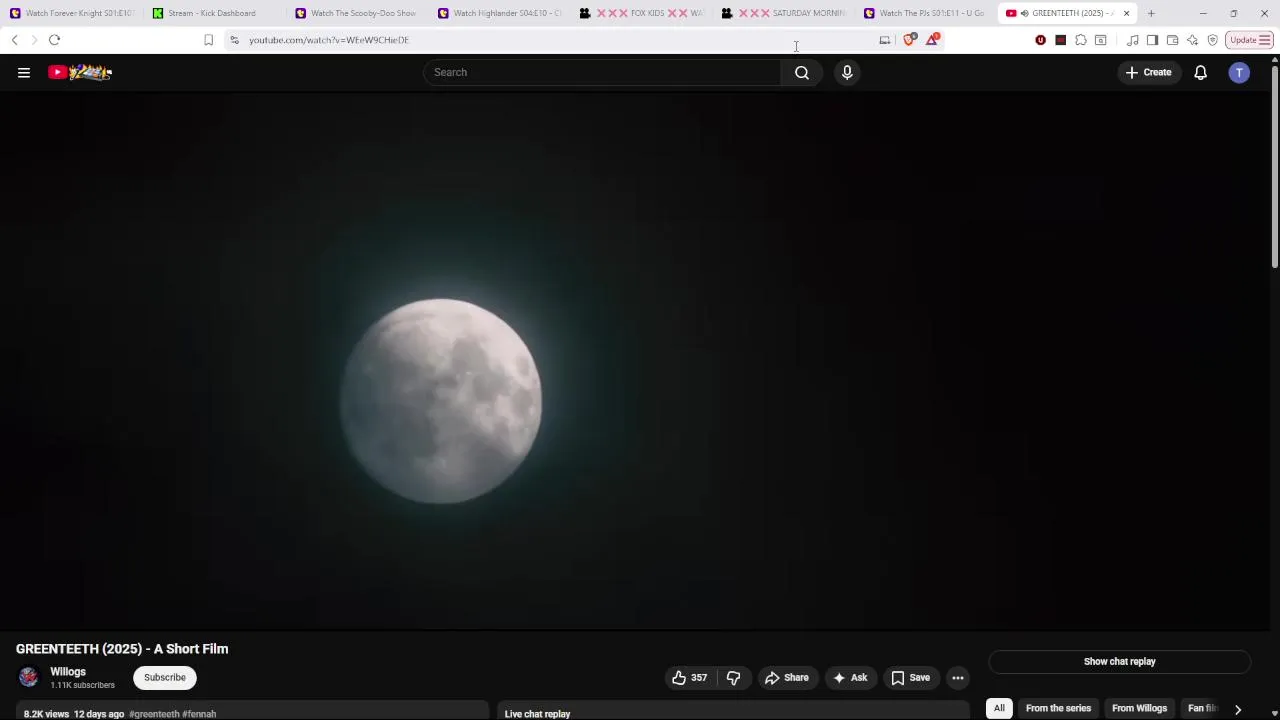Open the new tab plus button
Viewport: 1280px width, 720px height.
point(1151,13)
